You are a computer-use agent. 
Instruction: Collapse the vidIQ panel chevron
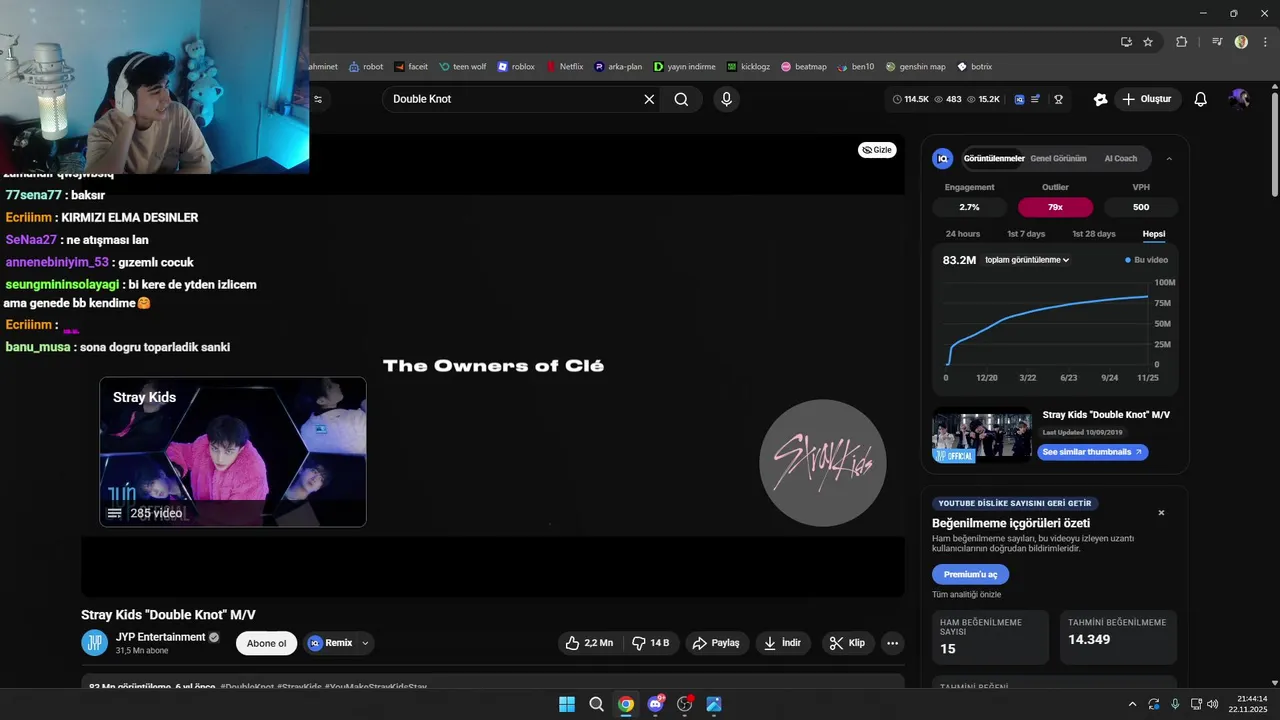1170,158
